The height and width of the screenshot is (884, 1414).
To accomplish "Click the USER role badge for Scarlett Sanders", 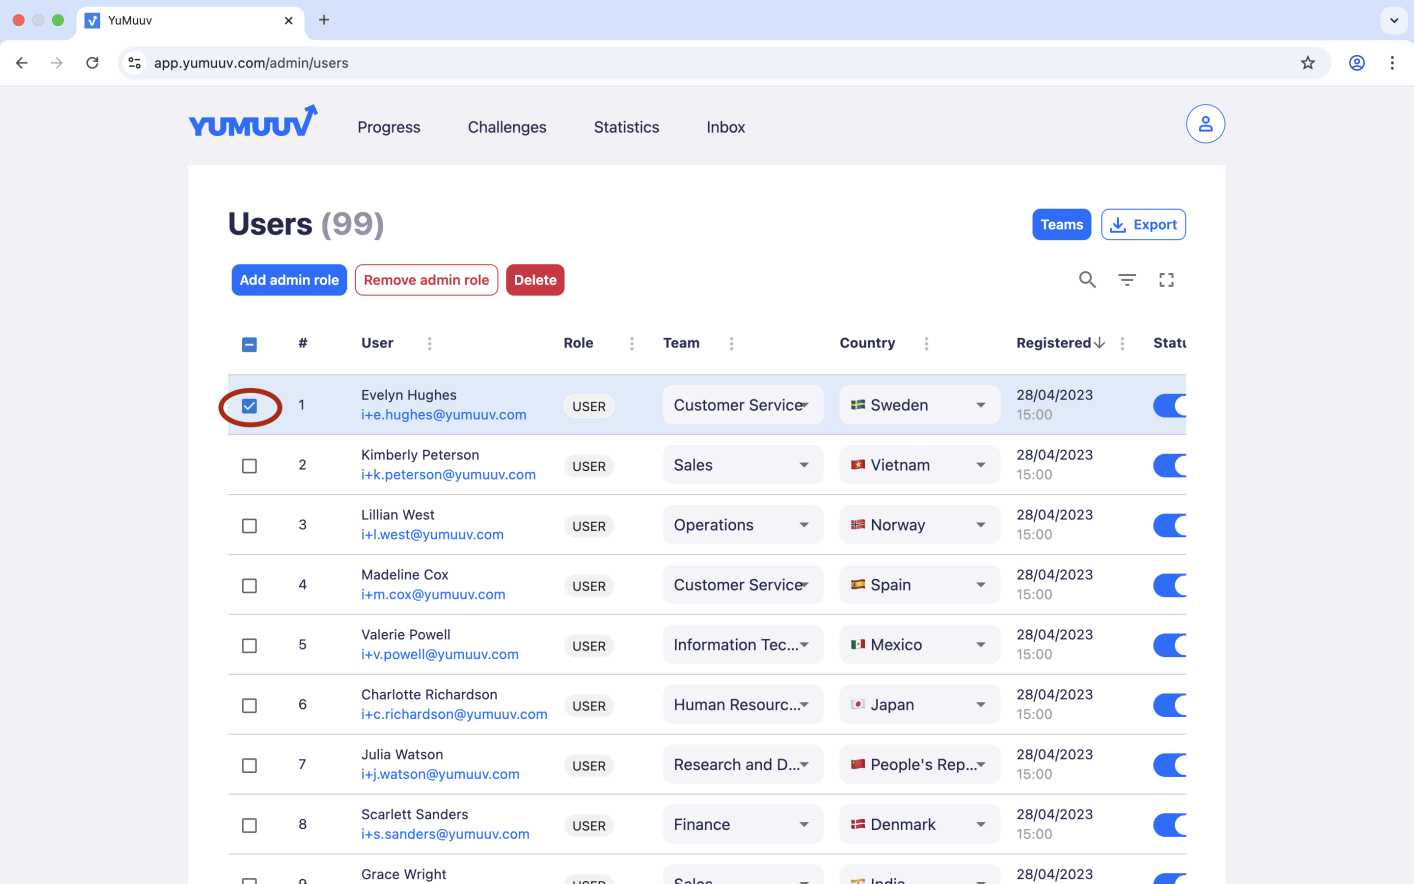I will 589,826.
